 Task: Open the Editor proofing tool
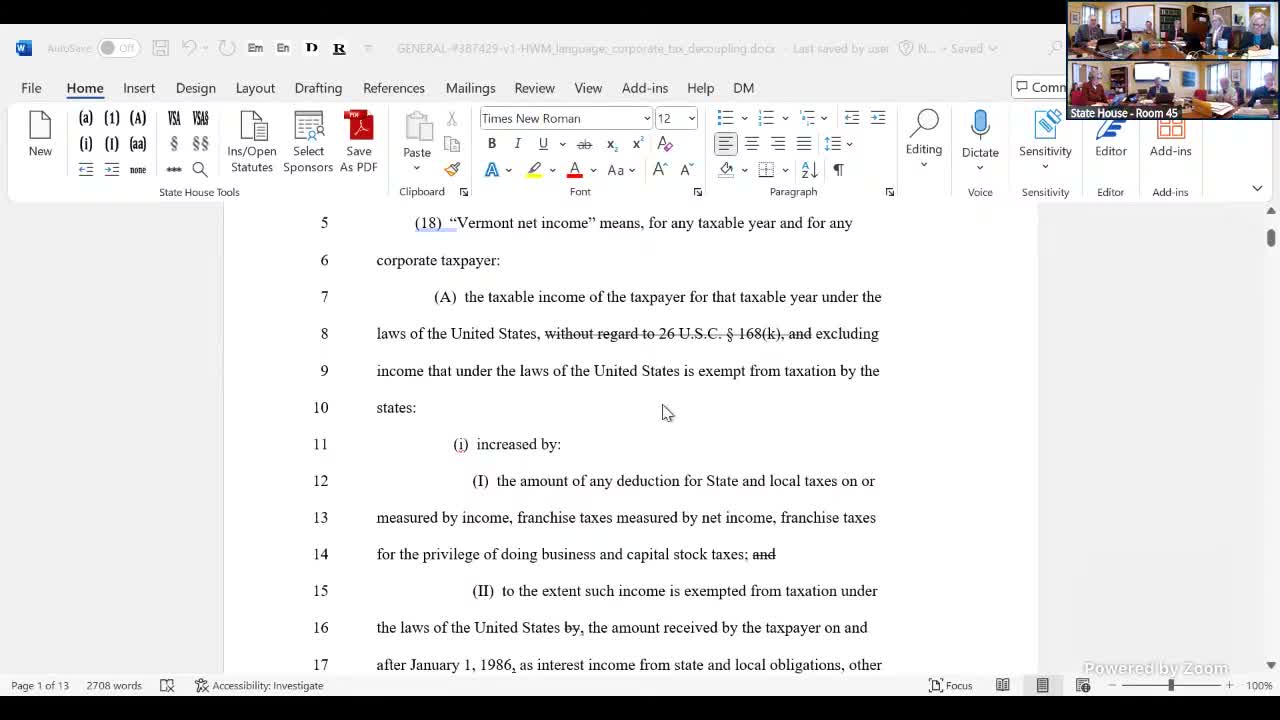(x=1110, y=140)
